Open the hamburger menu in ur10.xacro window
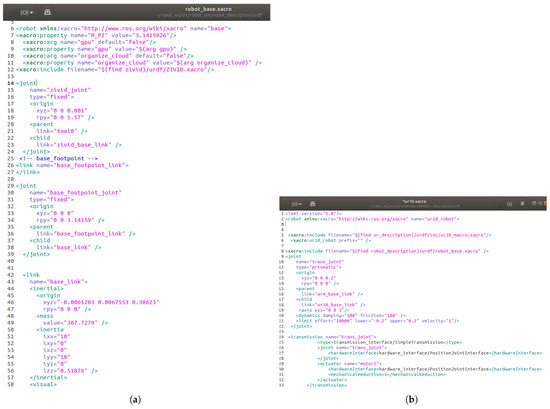 coord(522,203)
